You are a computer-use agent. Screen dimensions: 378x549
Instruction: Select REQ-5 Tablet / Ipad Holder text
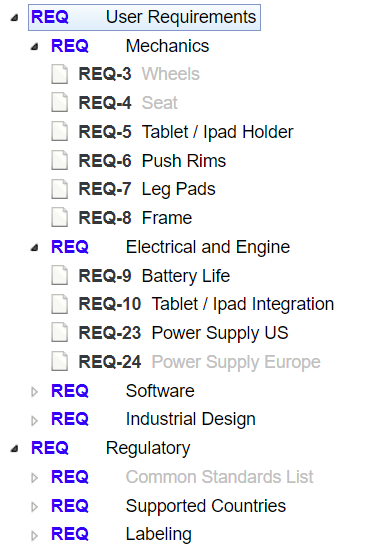(x=217, y=132)
